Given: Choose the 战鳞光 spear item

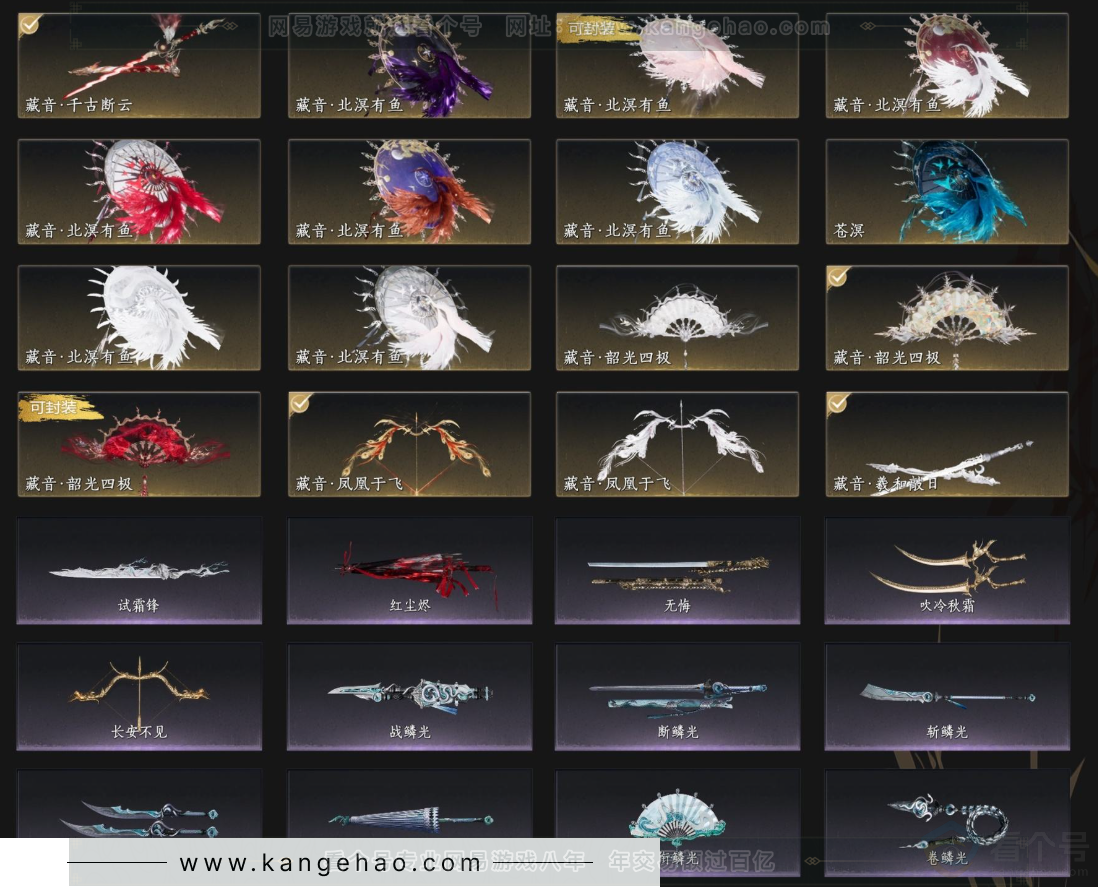Looking at the screenshot, I should pyautogui.click(x=409, y=697).
